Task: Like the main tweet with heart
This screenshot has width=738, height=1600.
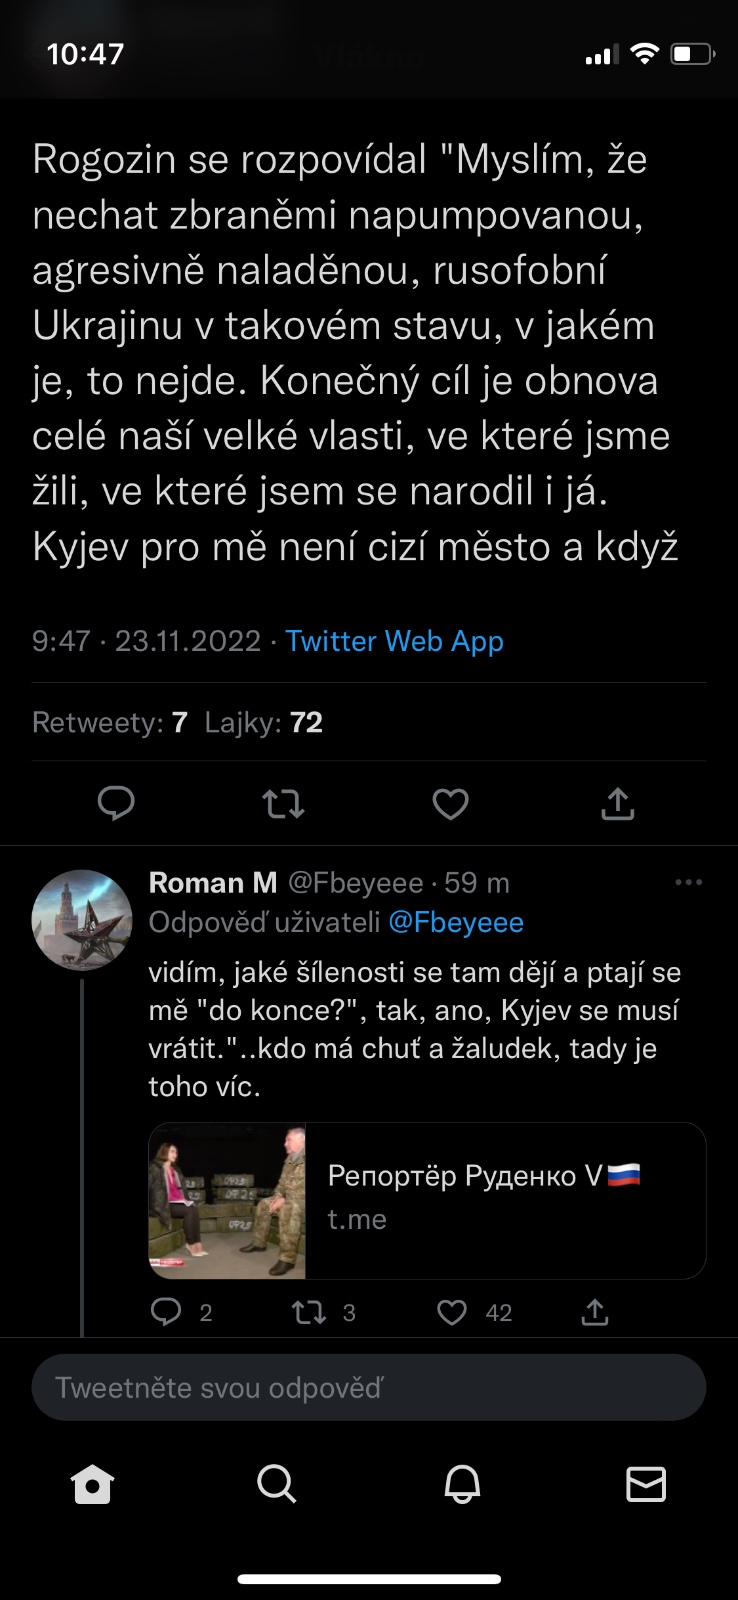Action: coord(450,803)
